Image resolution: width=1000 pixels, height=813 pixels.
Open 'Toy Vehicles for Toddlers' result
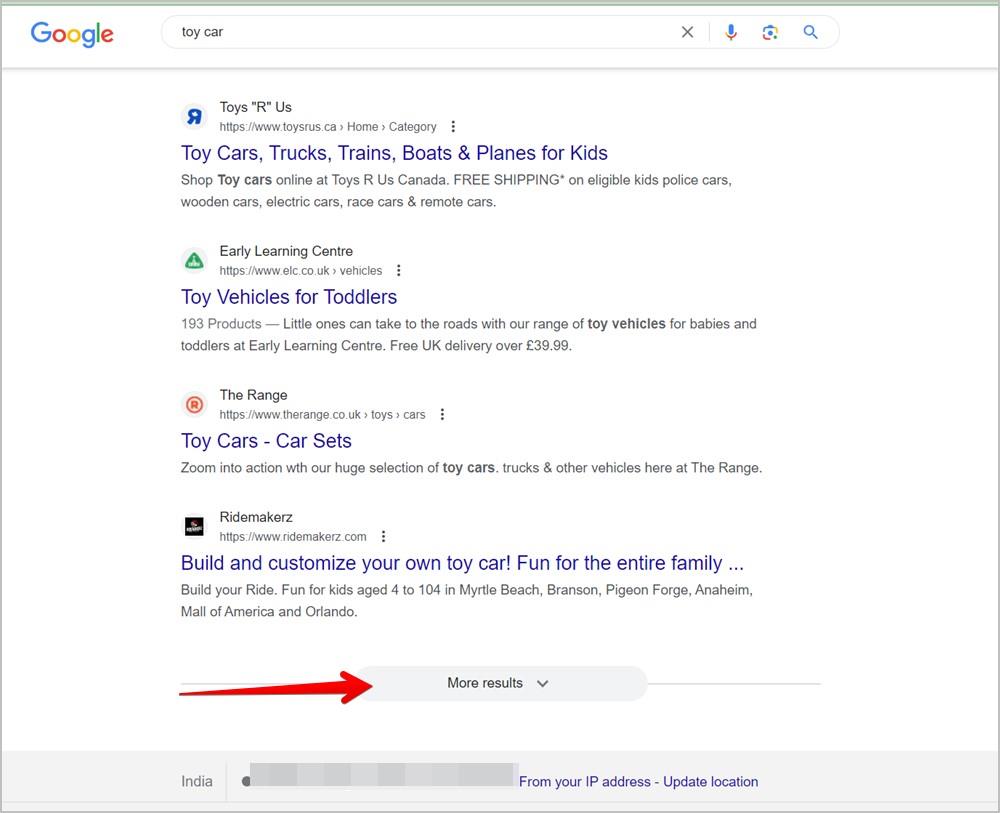289,297
